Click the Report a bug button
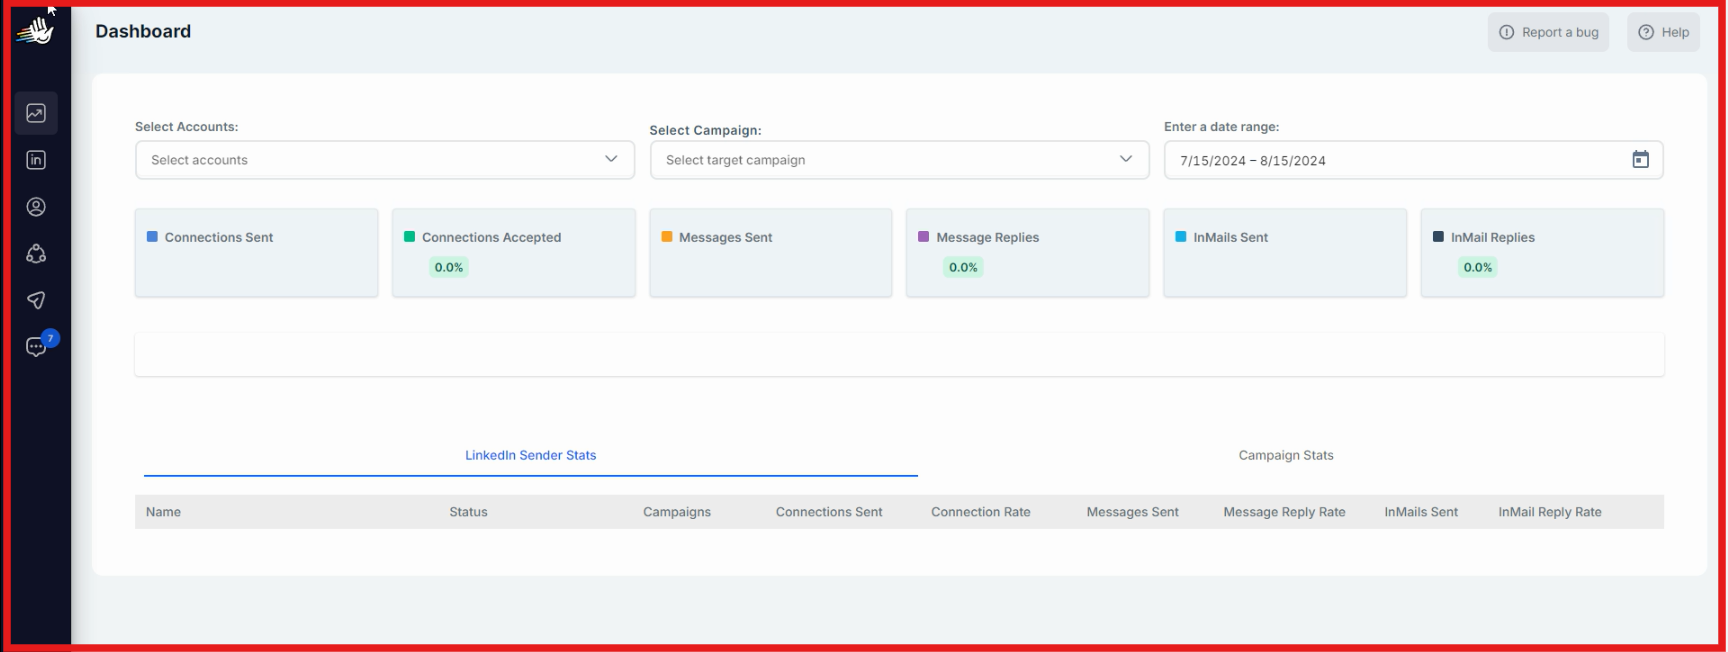The height and width of the screenshot is (652, 1728). point(1548,32)
